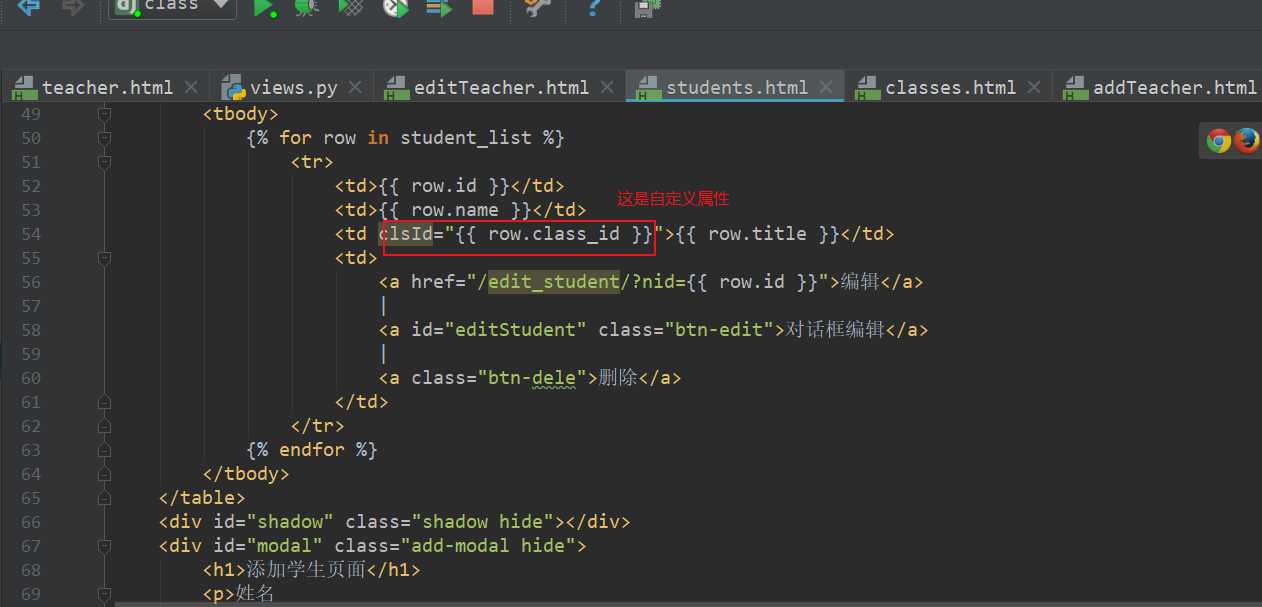Close the teacher.html tab
This screenshot has height=607, width=1262.
(x=192, y=88)
